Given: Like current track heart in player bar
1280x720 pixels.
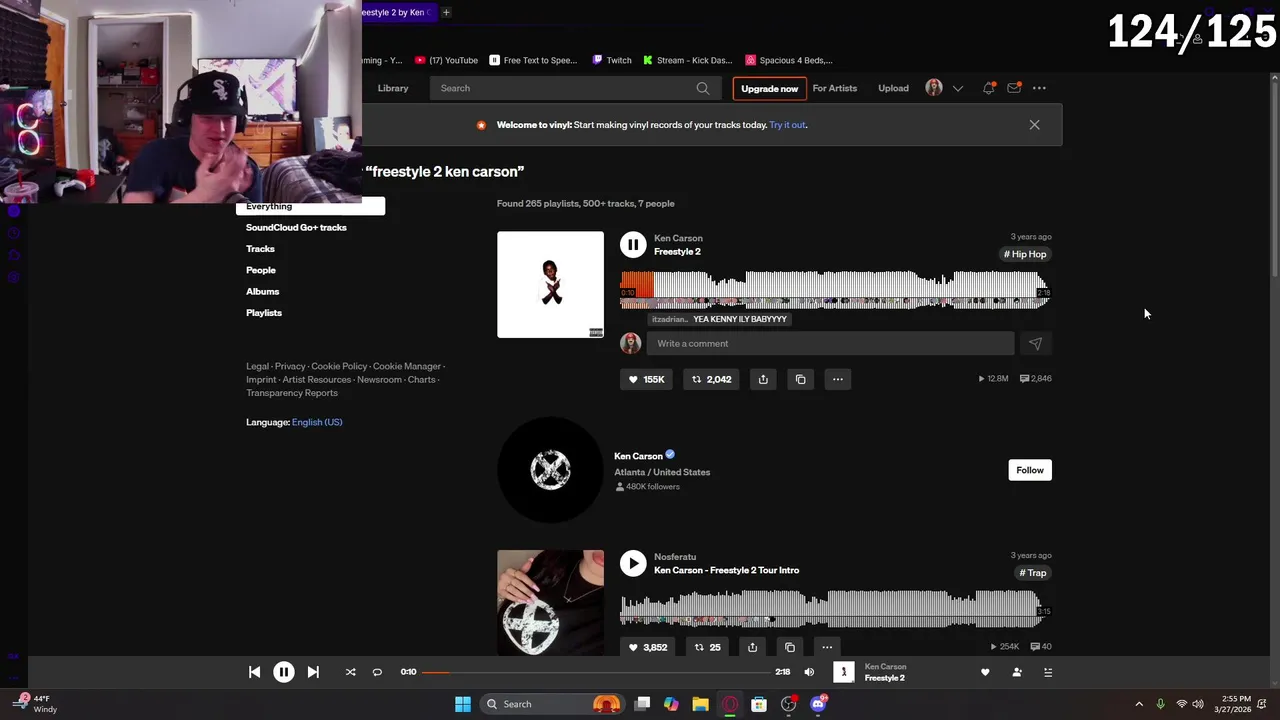Looking at the screenshot, I should [985, 672].
